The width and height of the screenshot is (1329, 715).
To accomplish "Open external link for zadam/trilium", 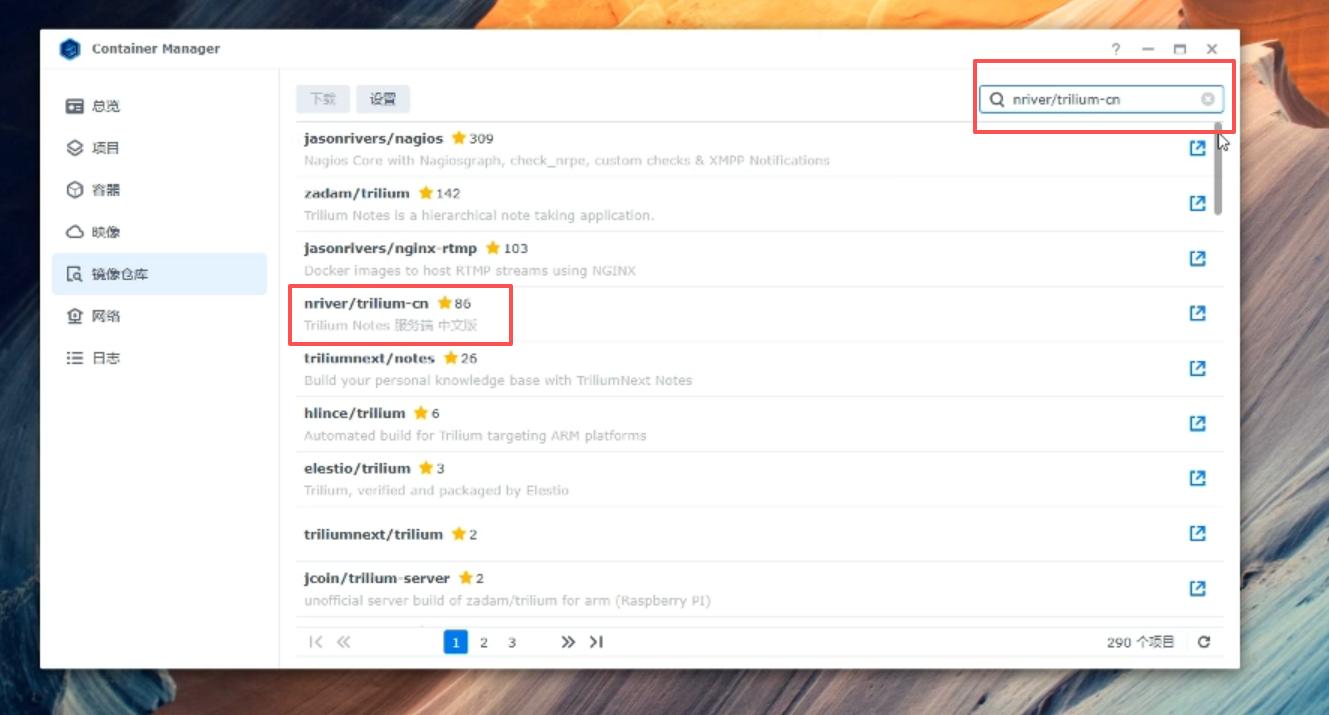I will [1197, 203].
